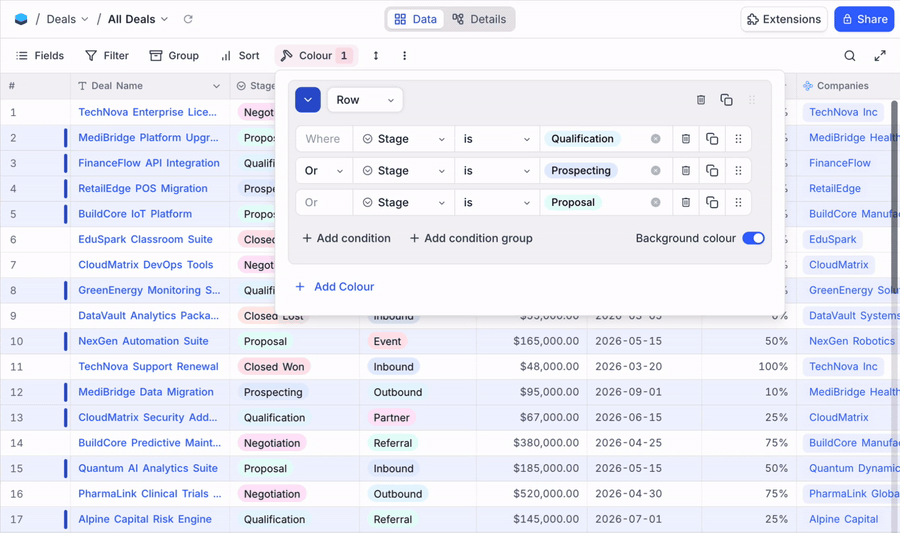Click the refresh icon beside All Deals
This screenshot has width=900, height=533.
188,19
